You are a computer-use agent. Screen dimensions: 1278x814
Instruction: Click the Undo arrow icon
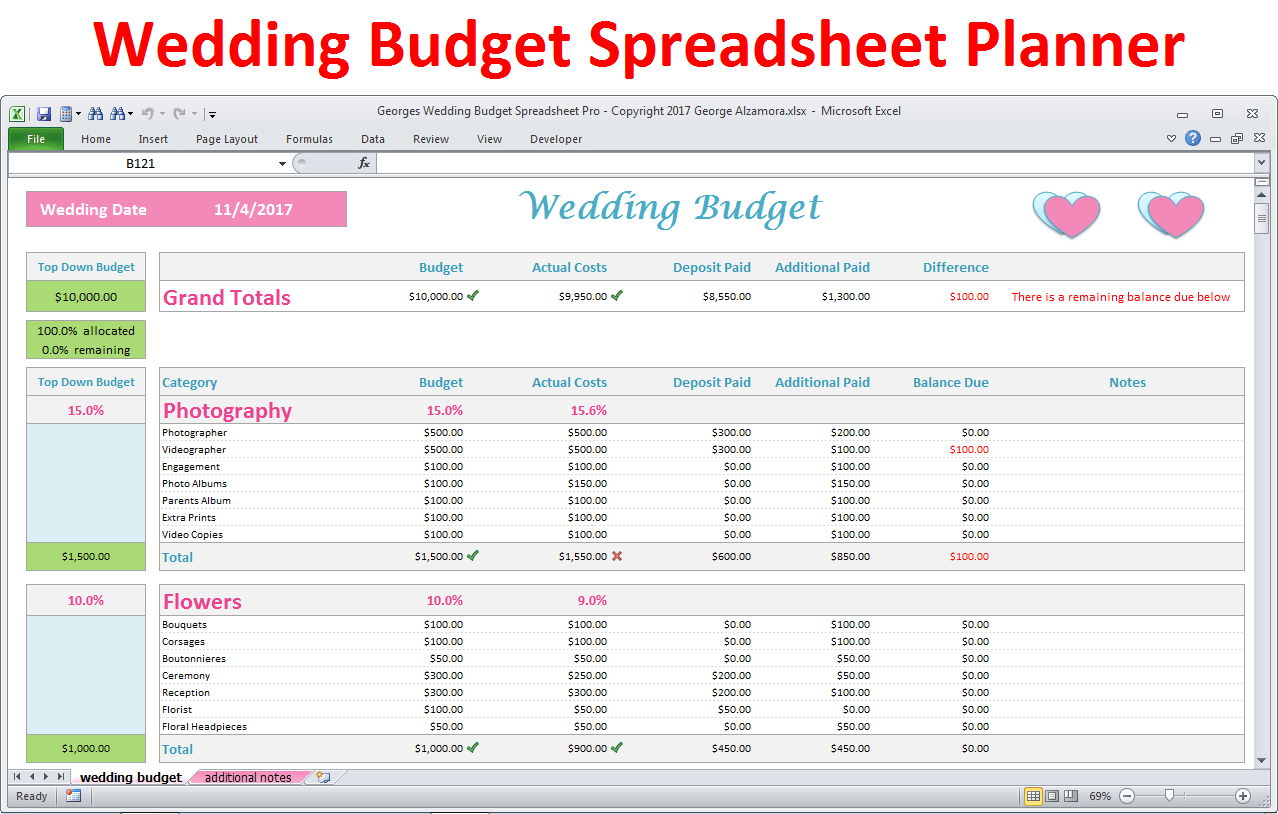pyautogui.click(x=147, y=114)
